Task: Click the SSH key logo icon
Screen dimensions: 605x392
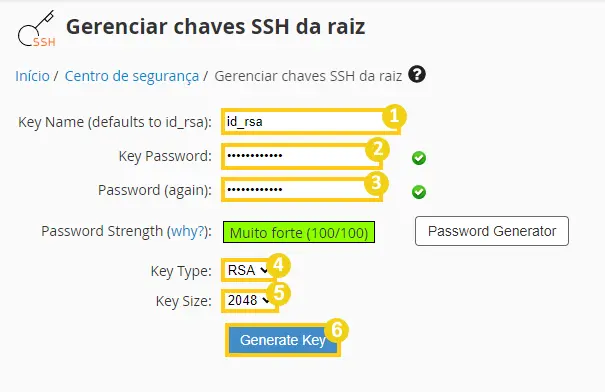Action: (37, 29)
